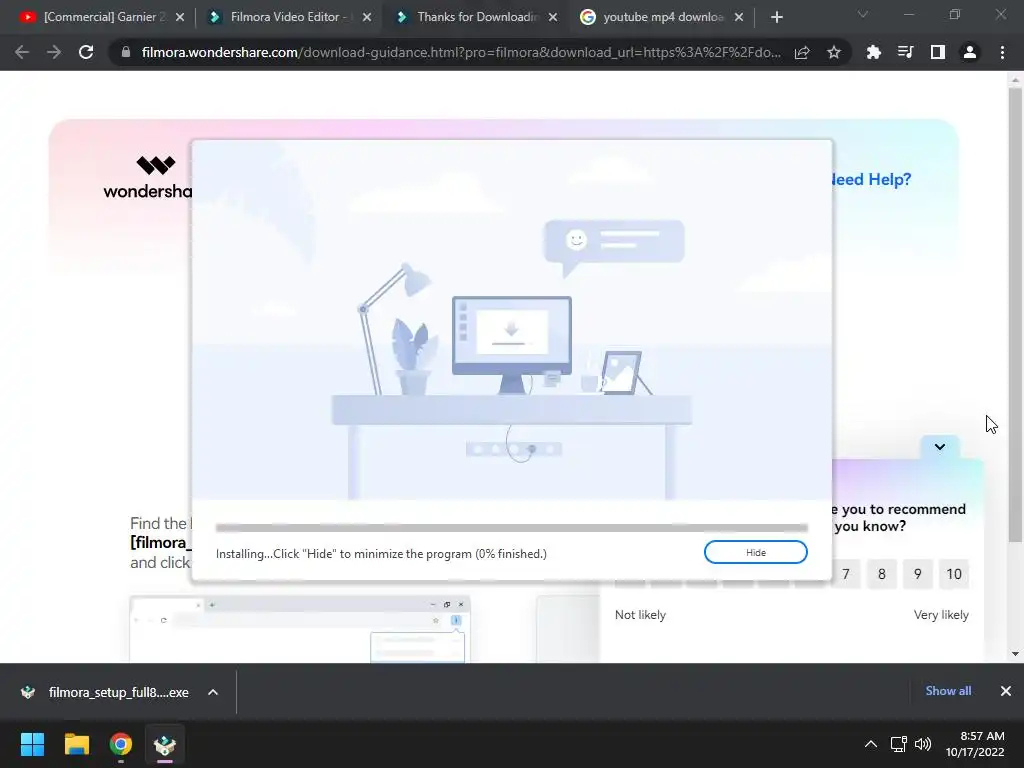This screenshot has height=768, width=1024.
Task: Bookmark this page with the star
Action: click(x=834, y=52)
